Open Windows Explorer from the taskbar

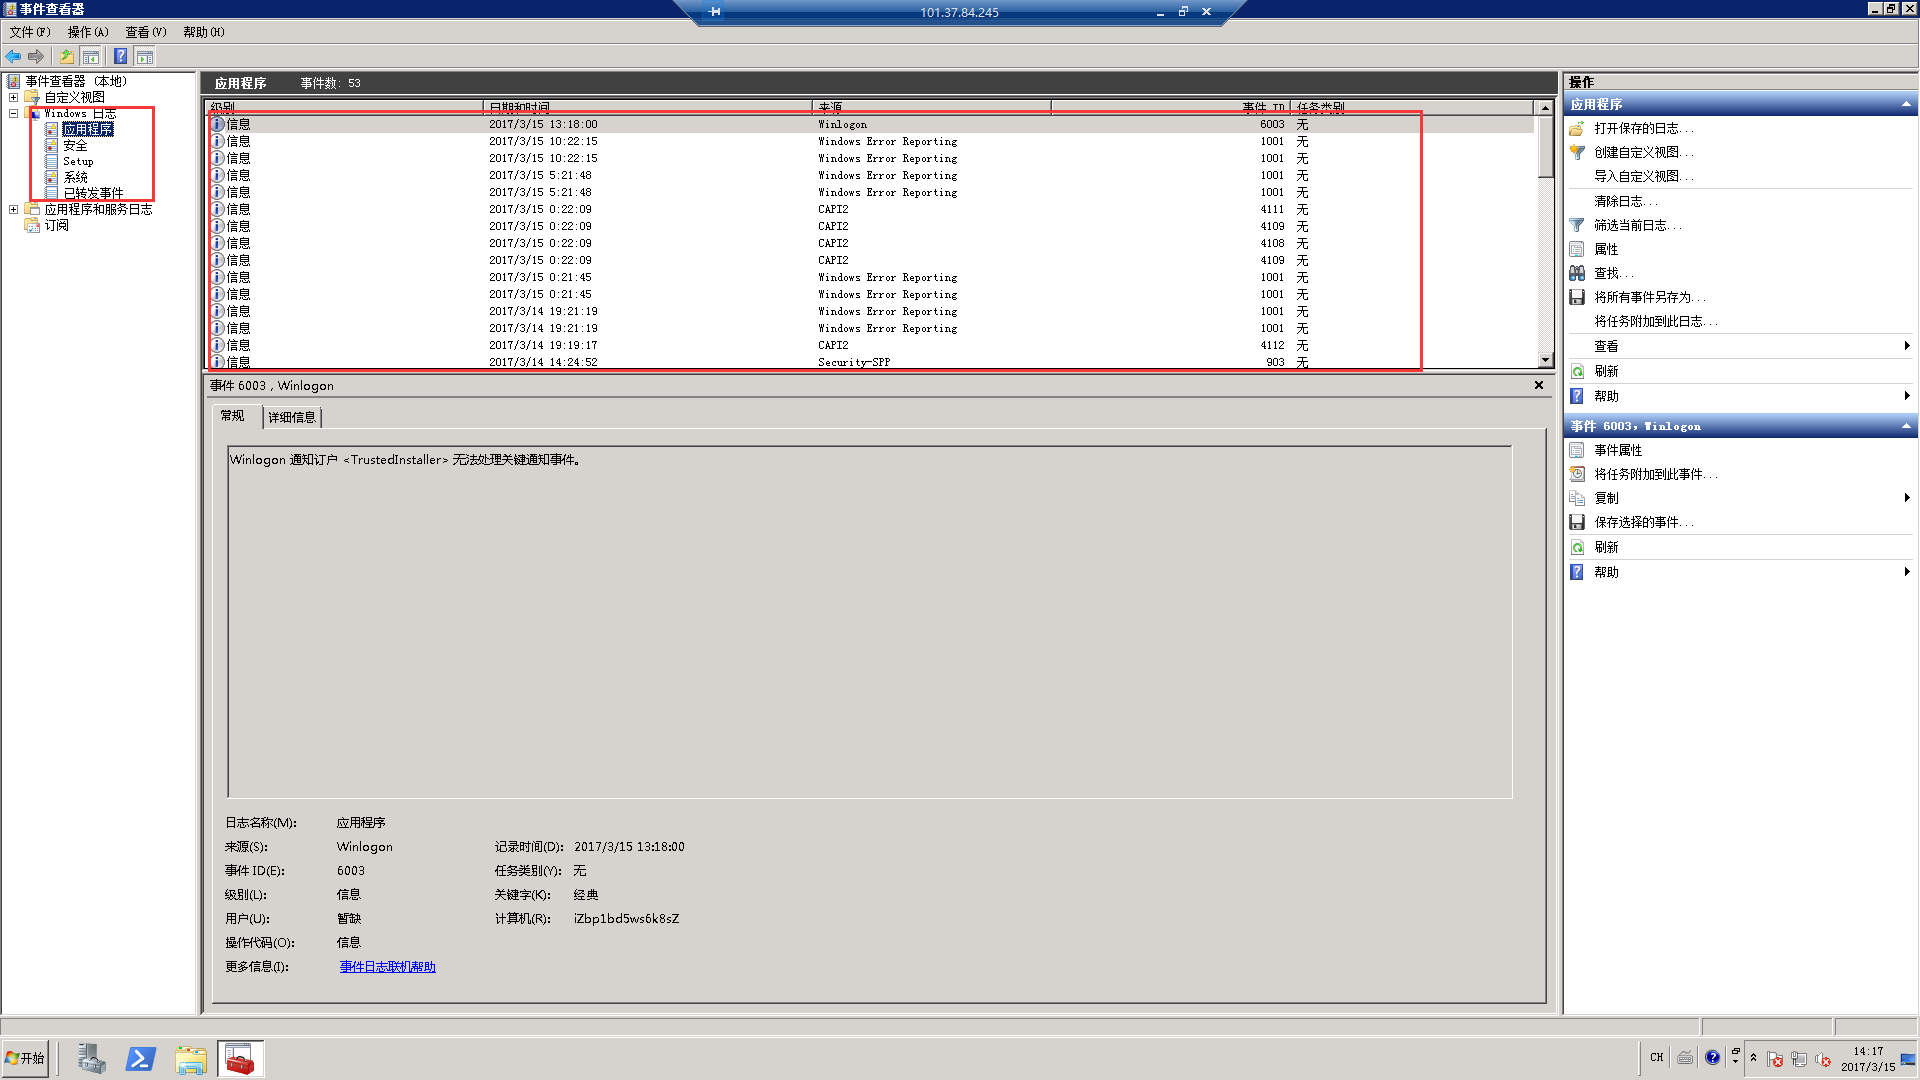191,1059
